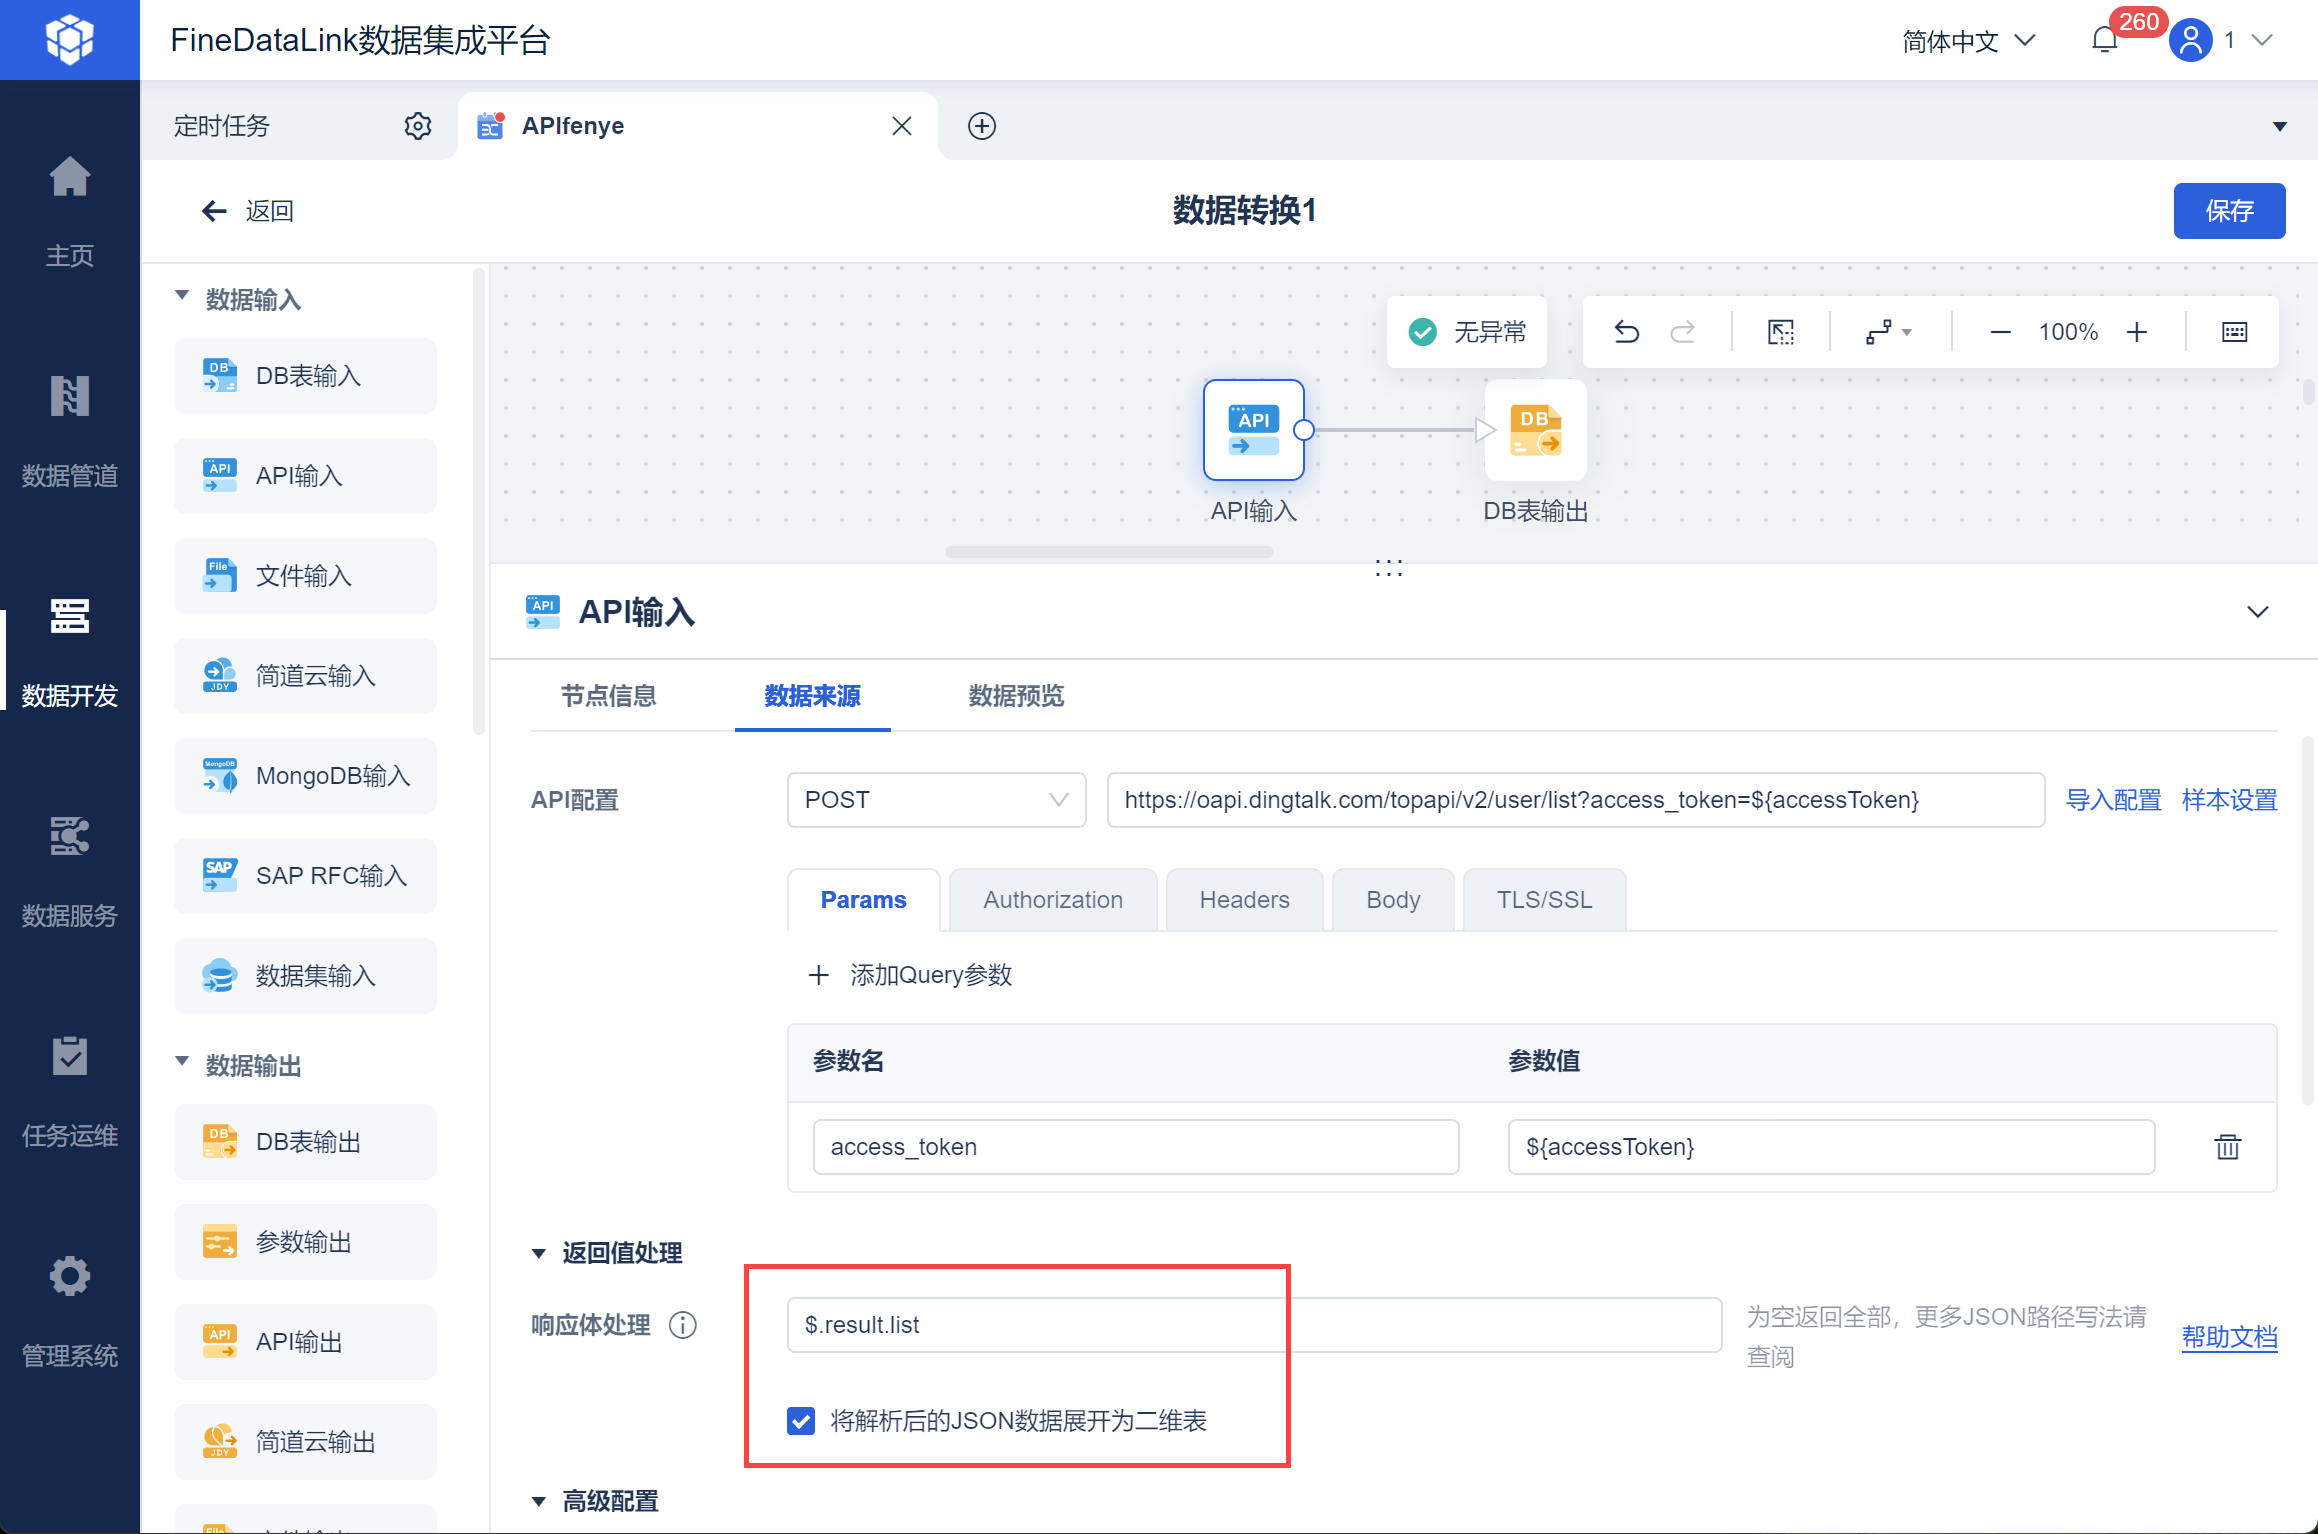Collapse the 返回值处理 section

coord(539,1253)
